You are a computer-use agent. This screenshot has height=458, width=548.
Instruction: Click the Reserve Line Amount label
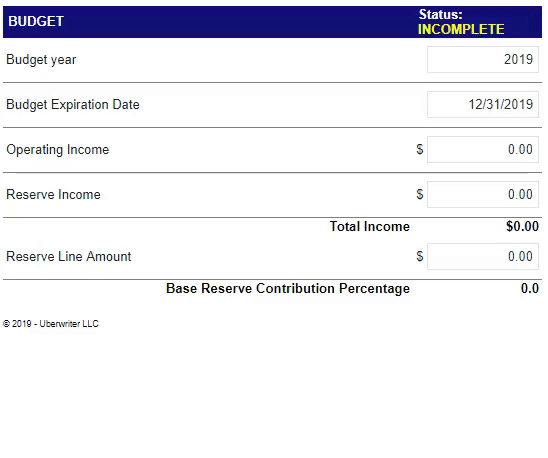pos(69,257)
